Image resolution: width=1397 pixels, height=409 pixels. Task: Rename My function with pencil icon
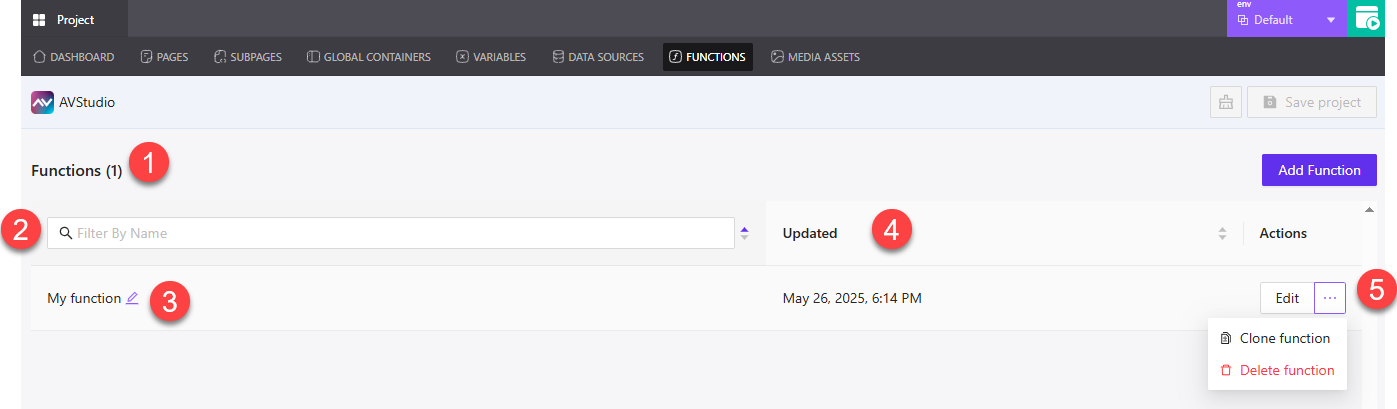tap(132, 298)
